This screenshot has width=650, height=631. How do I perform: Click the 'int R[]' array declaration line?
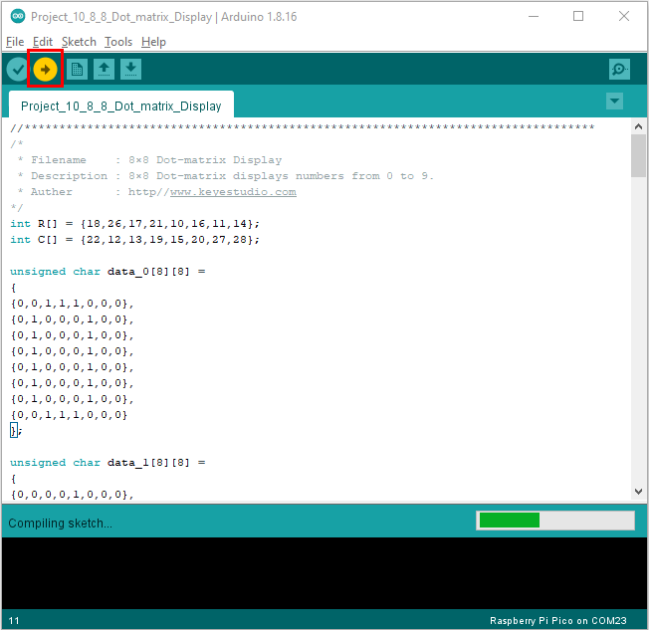(135, 224)
